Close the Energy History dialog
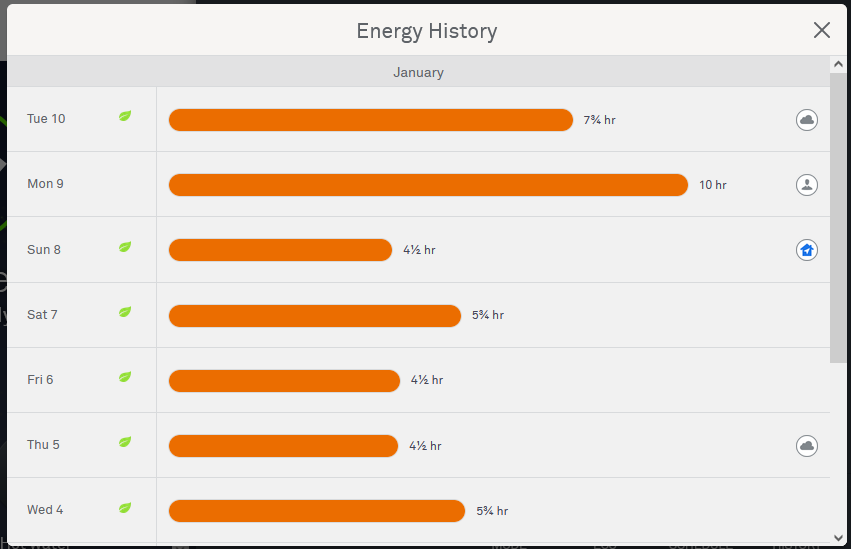This screenshot has width=851, height=549. tap(822, 30)
